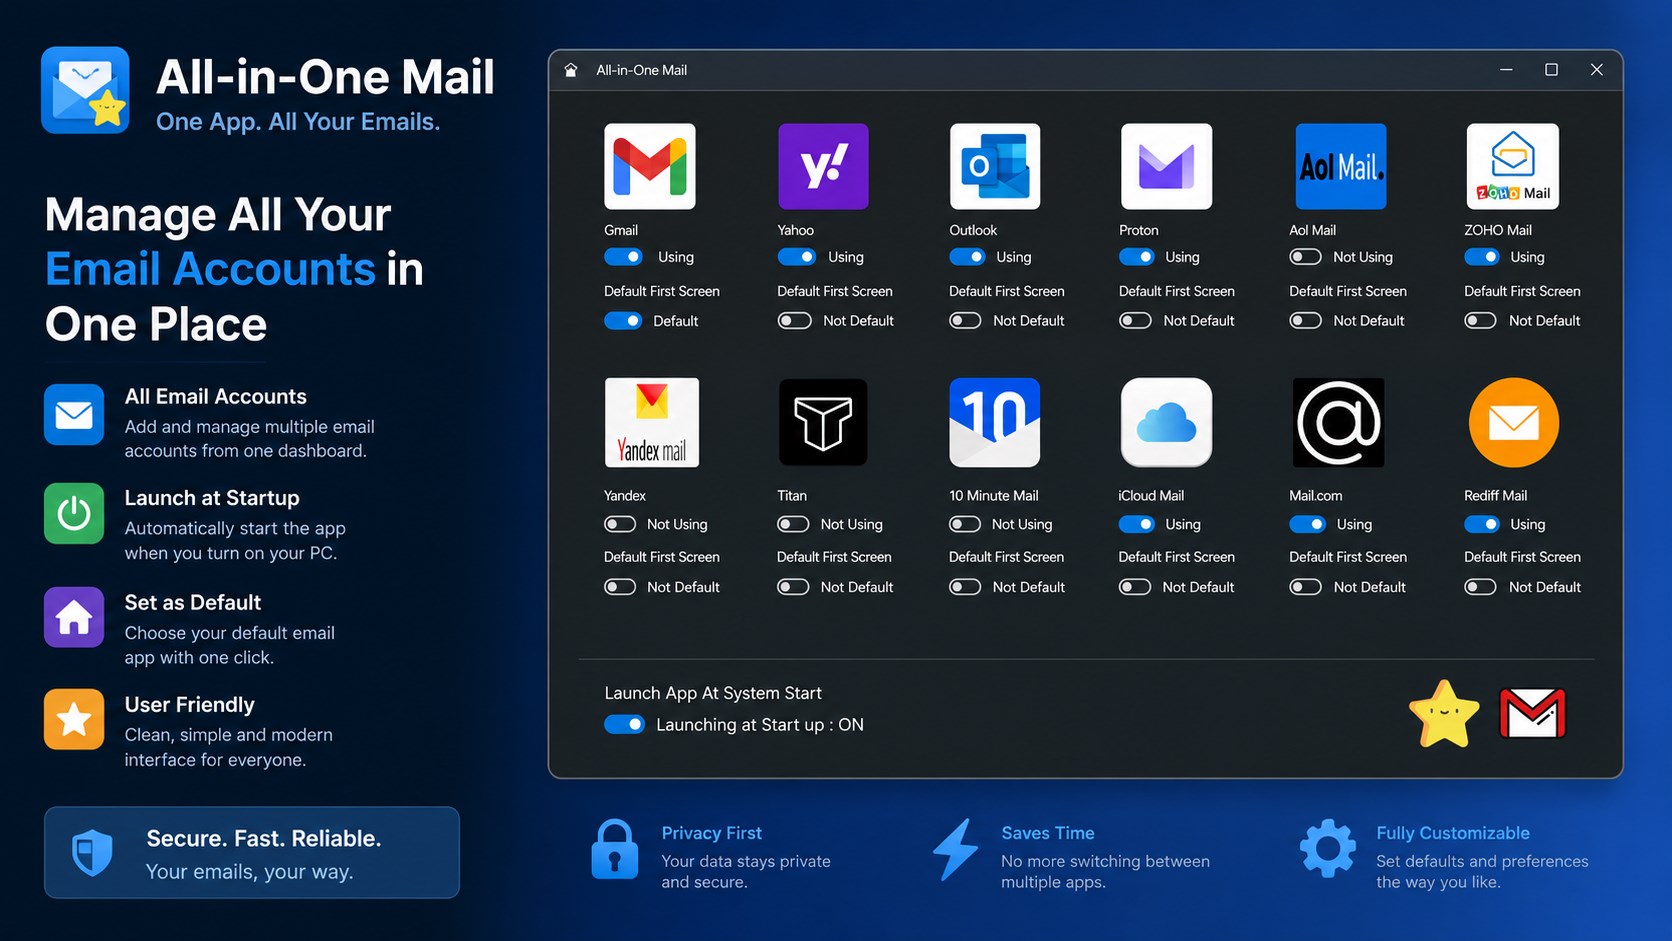Image resolution: width=1672 pixels, height=941 pixels.
Task: Open the Gmail app tile icon
Action: point(650,166)
